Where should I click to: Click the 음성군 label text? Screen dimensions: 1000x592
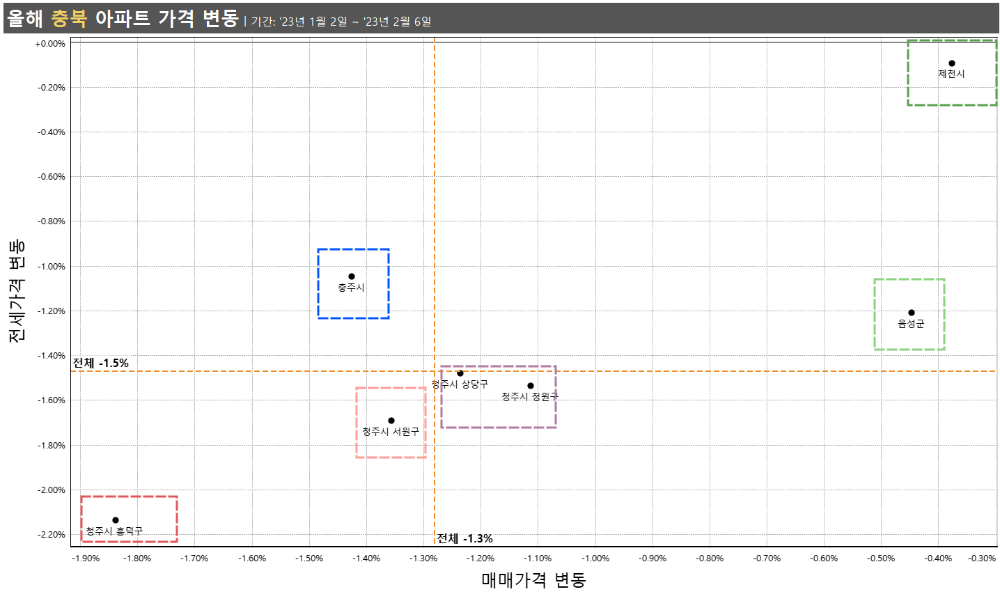911,323
